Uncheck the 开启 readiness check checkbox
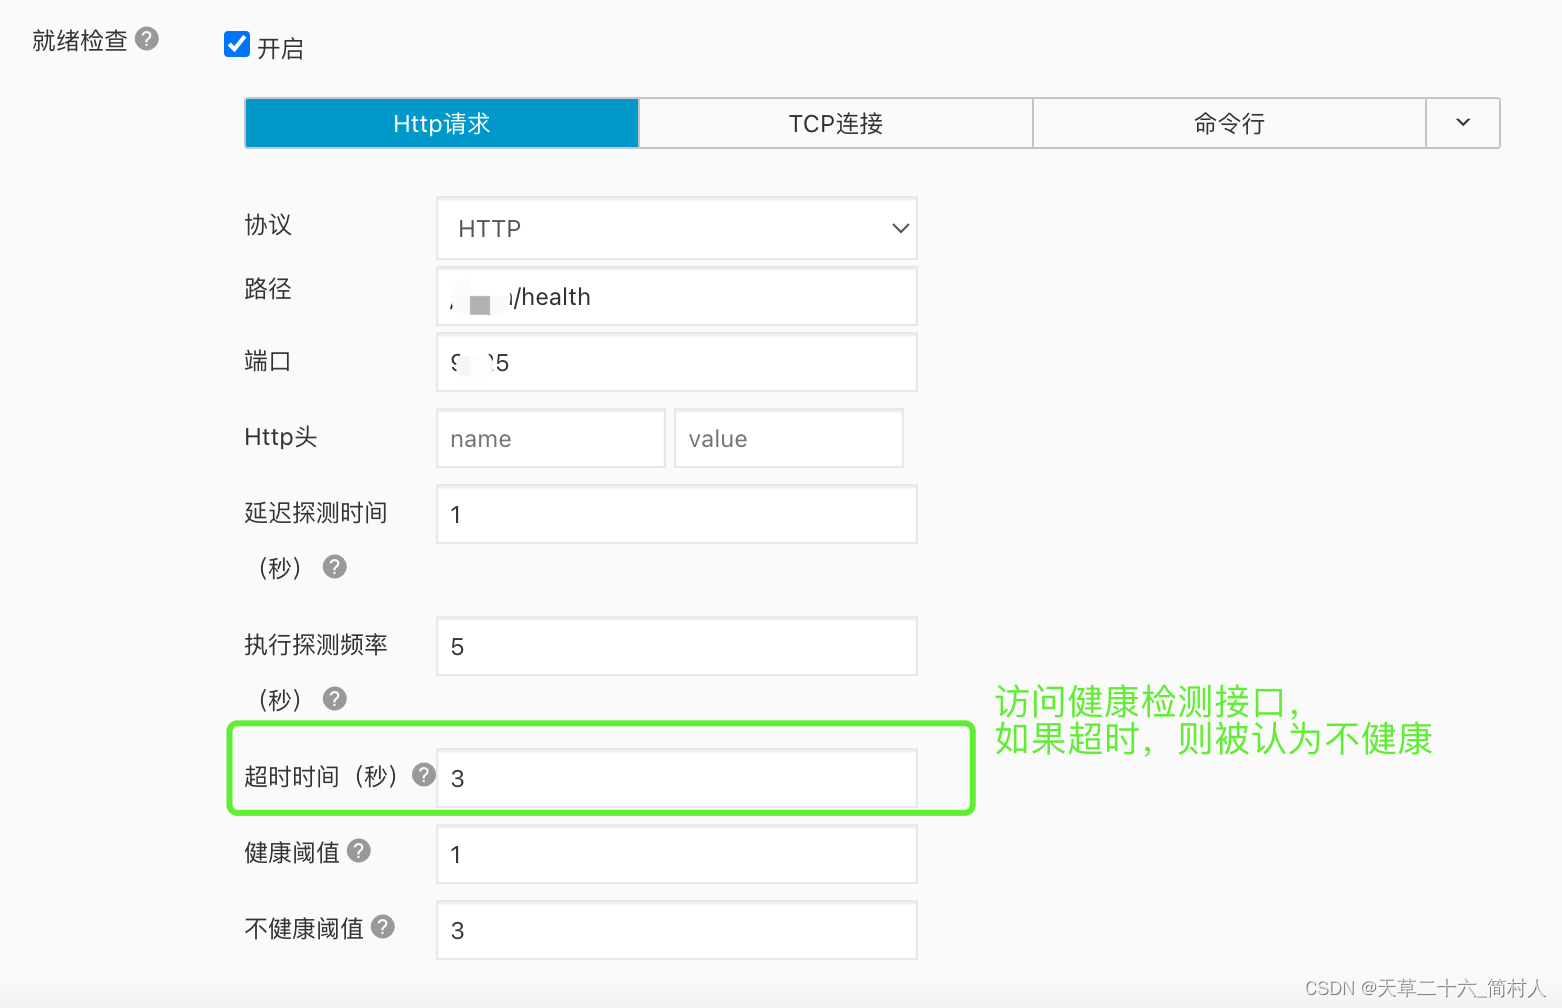1562x1008 pixels. 237,44
